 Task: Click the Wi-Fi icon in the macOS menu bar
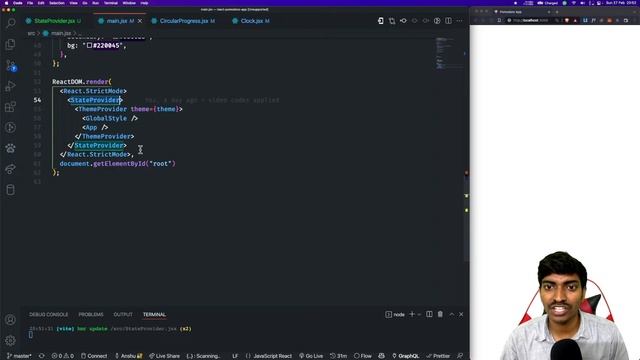pos(574,3)
